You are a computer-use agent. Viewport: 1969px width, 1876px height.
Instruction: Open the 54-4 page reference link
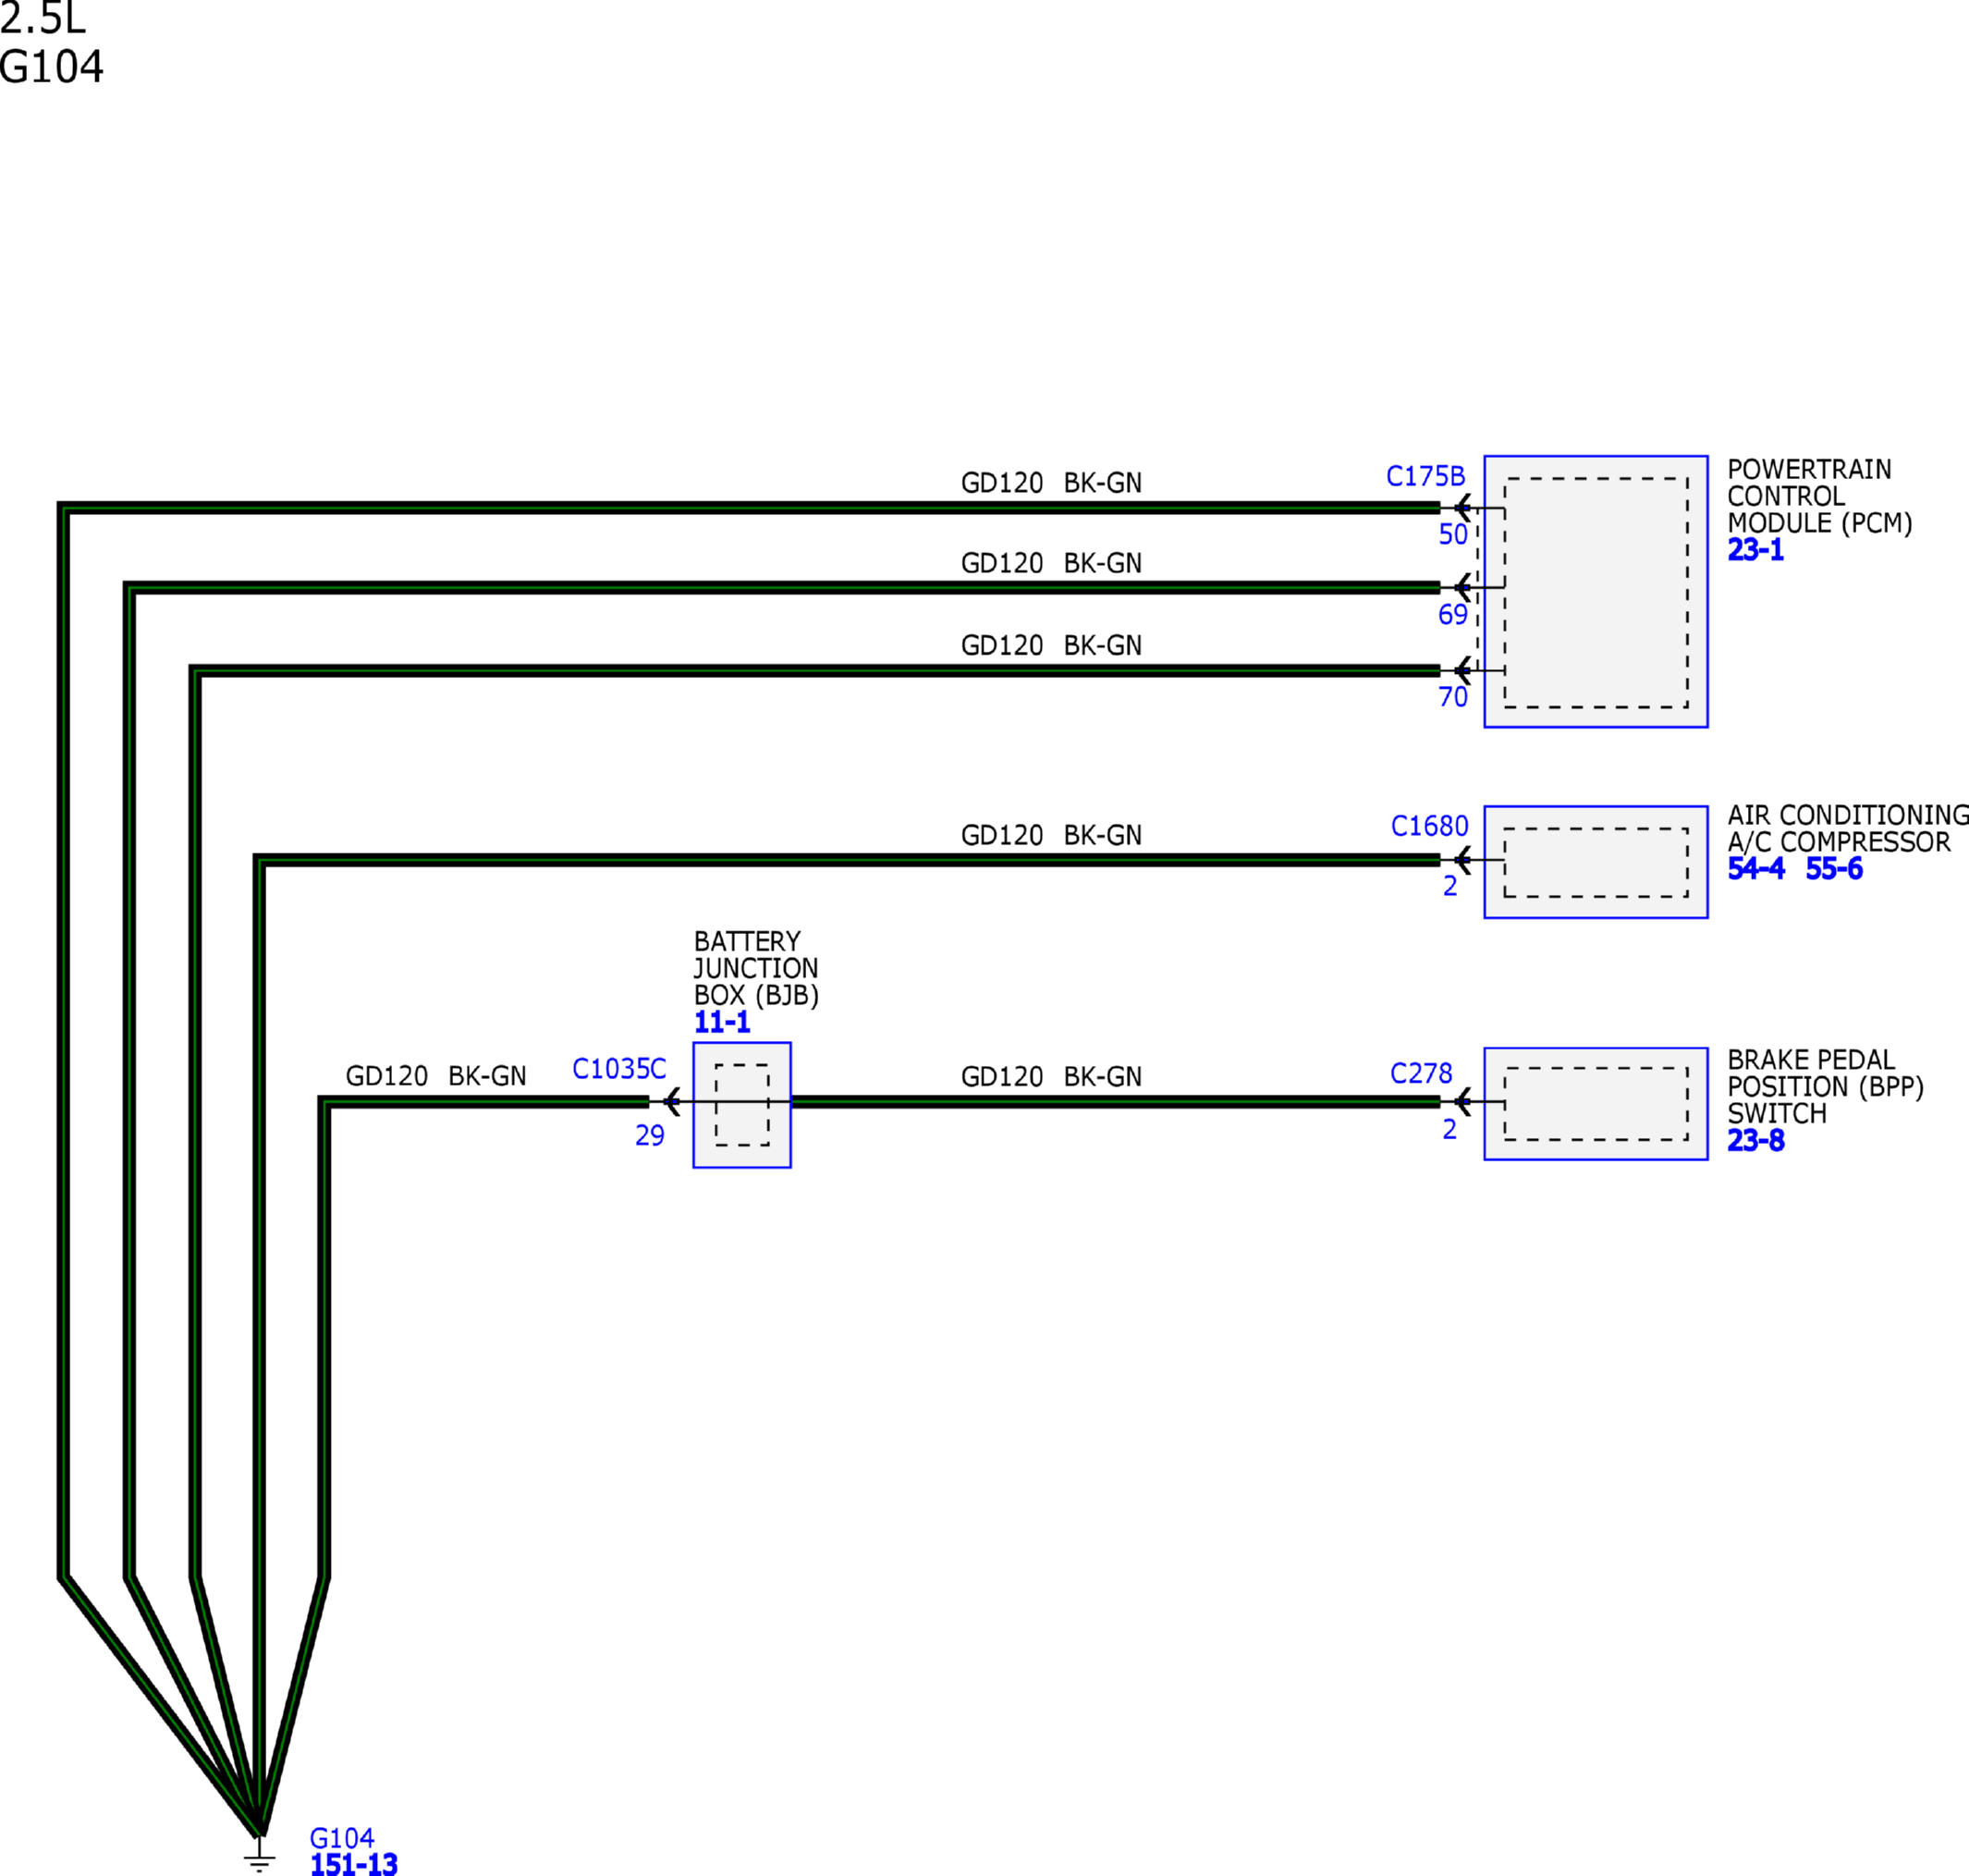pos(1755,868)
